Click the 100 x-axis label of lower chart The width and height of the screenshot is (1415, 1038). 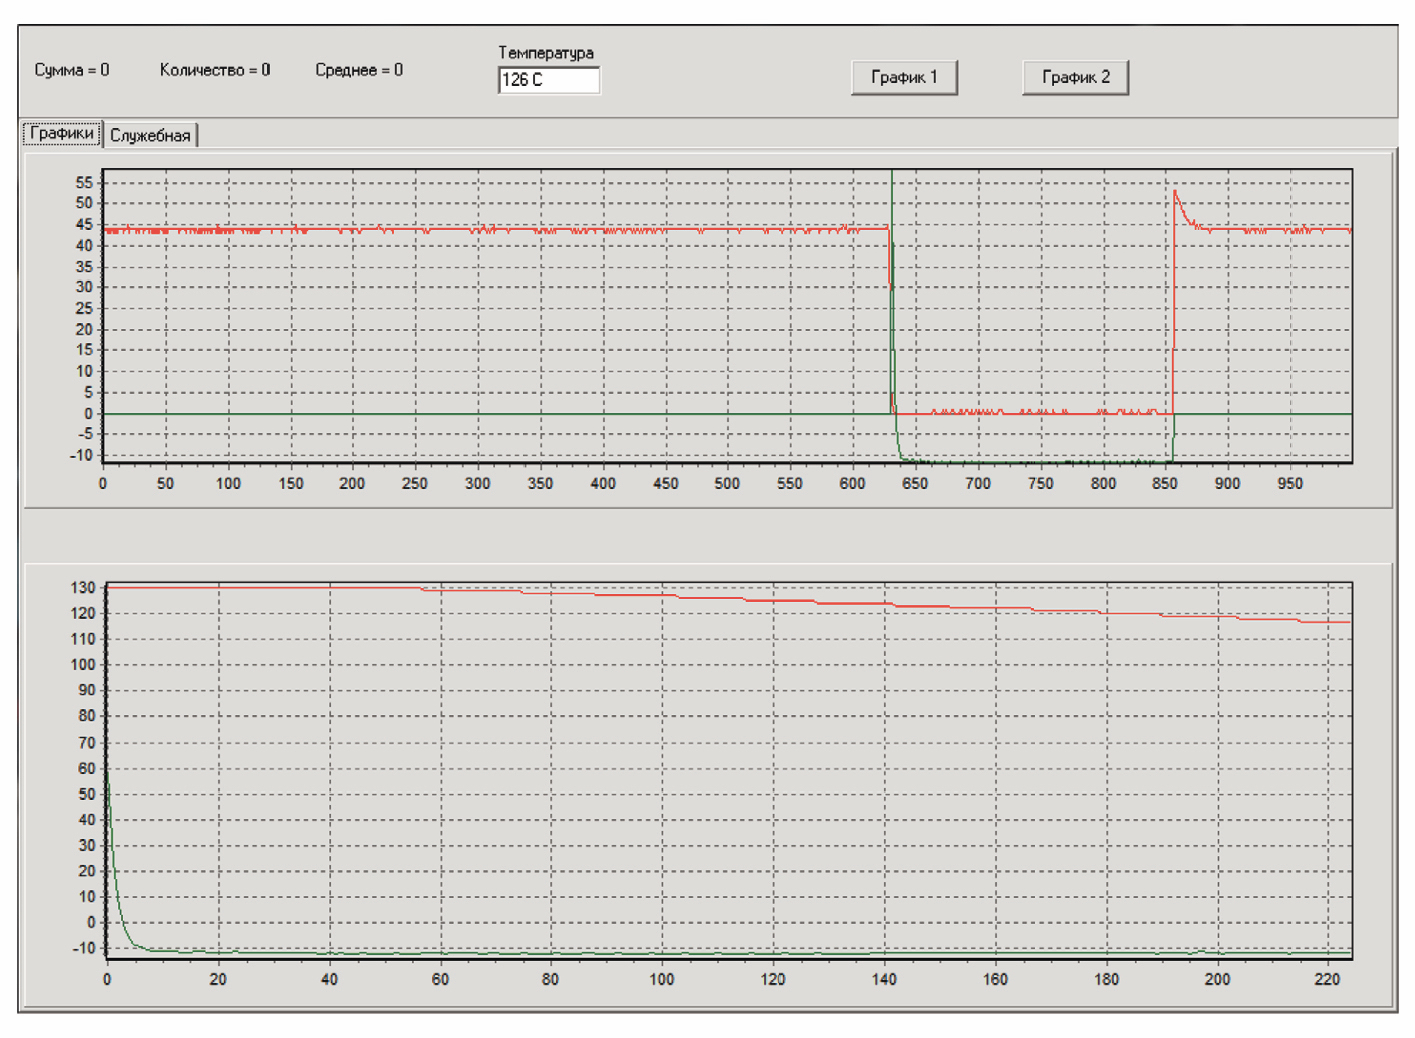(662, 979)
